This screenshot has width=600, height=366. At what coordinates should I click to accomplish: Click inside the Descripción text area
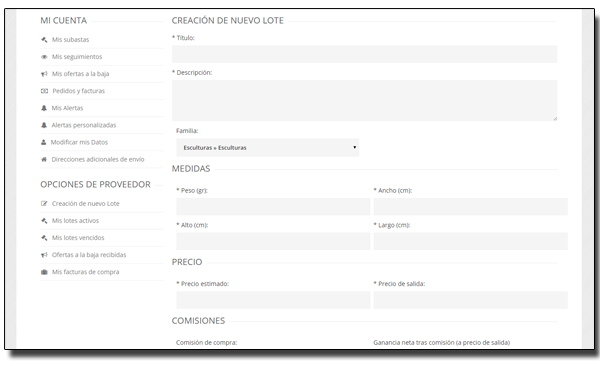click(364, 100)
